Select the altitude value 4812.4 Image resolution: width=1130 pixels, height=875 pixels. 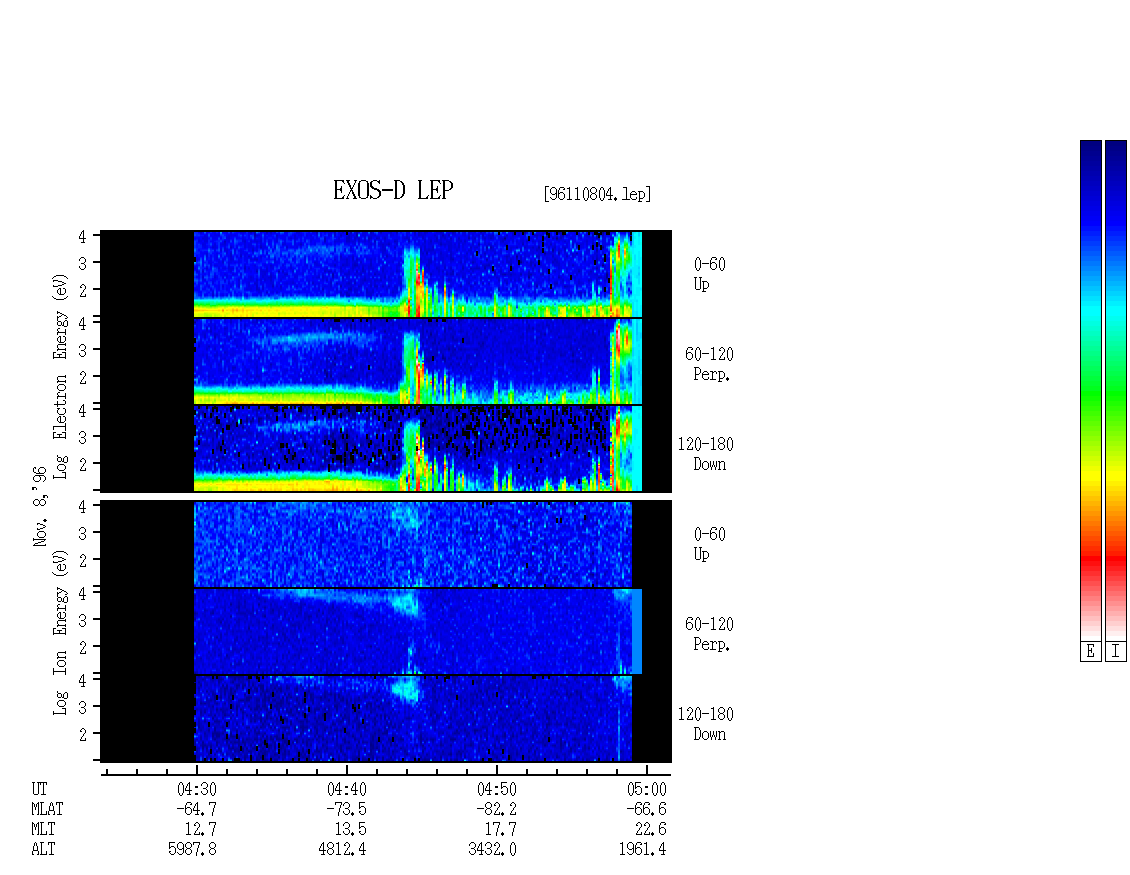342,849
